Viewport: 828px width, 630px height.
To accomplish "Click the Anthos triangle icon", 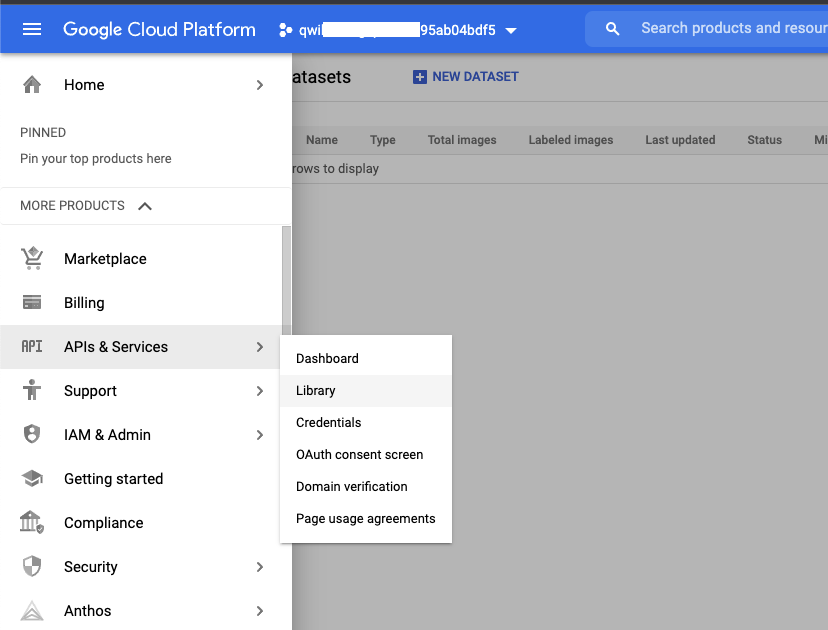I will tap(32, 610).
